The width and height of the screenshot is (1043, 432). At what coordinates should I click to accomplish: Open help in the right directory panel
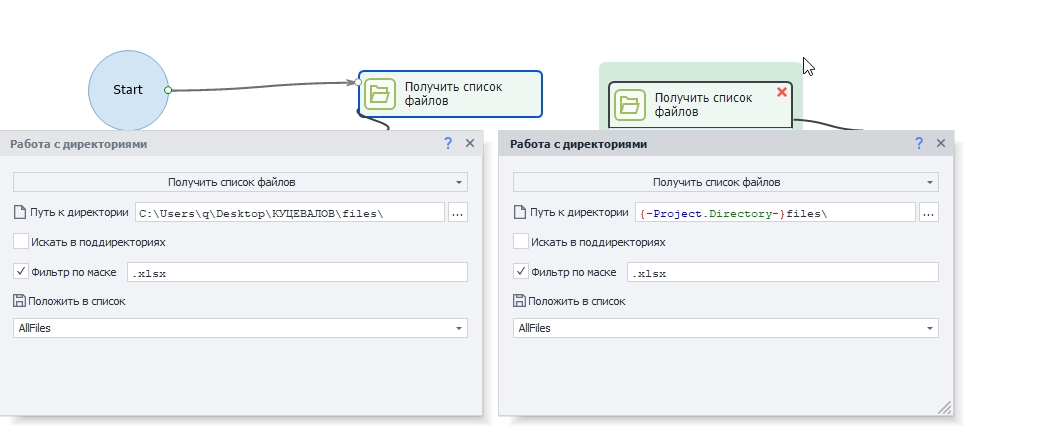click(918, 144)
